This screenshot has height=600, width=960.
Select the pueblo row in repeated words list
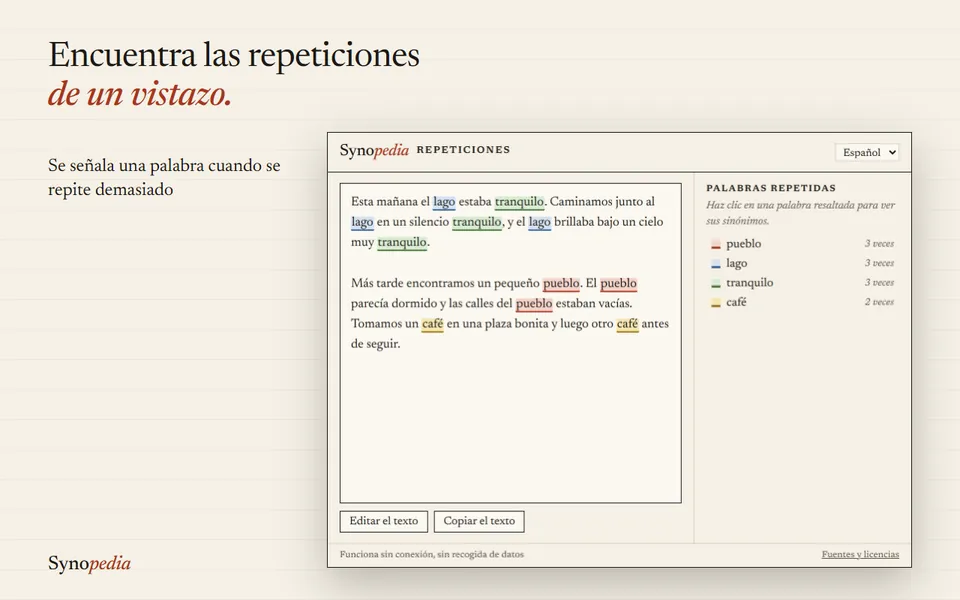[802, 244]
